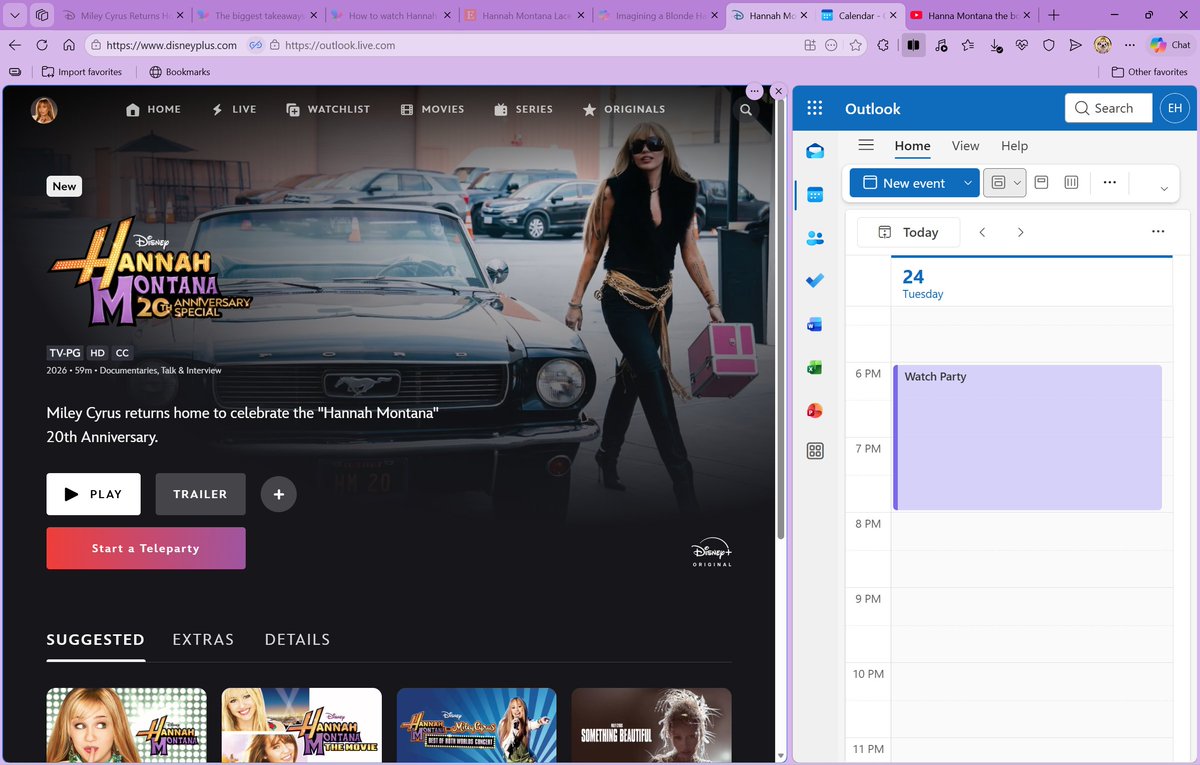This screenshot has height=765, width=1200.
Task: Click Outlook account EH avatar
Action: [x=1174, y=108]
